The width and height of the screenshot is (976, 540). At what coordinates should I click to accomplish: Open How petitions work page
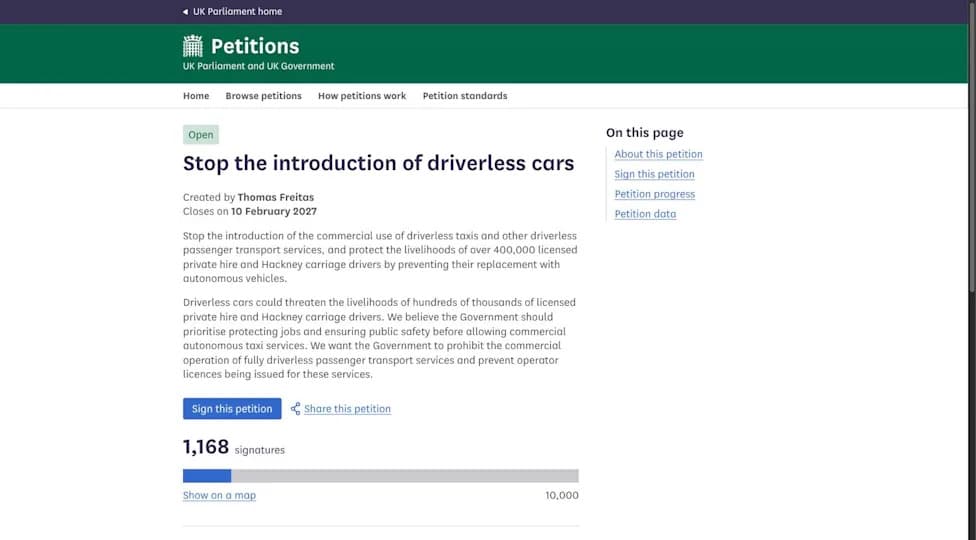(x=362, y=96)
